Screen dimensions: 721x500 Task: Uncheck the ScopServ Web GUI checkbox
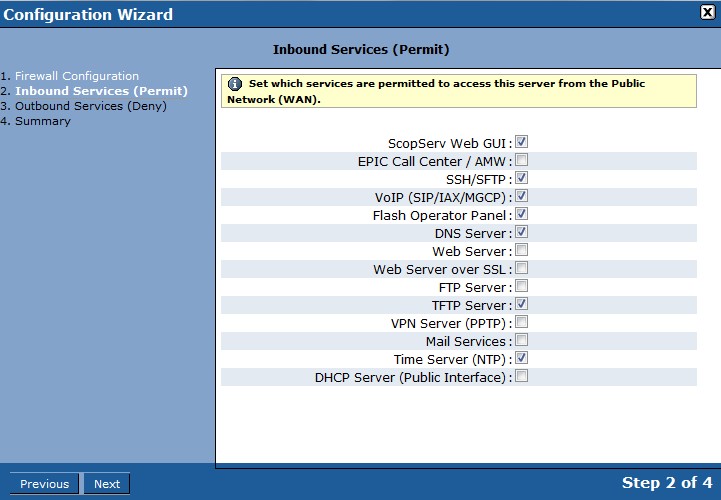(x=521, y=142)
